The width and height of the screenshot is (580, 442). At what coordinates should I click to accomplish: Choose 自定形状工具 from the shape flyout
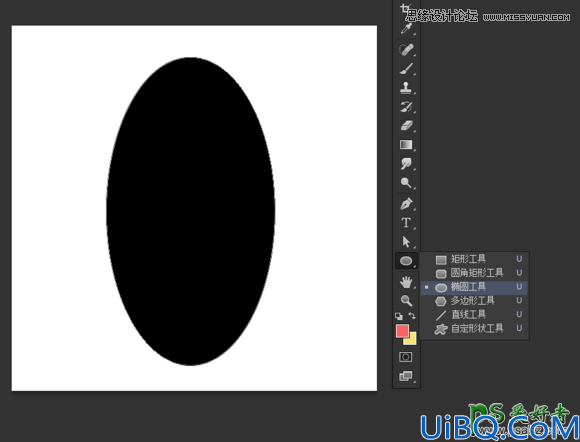coord(475,329)
